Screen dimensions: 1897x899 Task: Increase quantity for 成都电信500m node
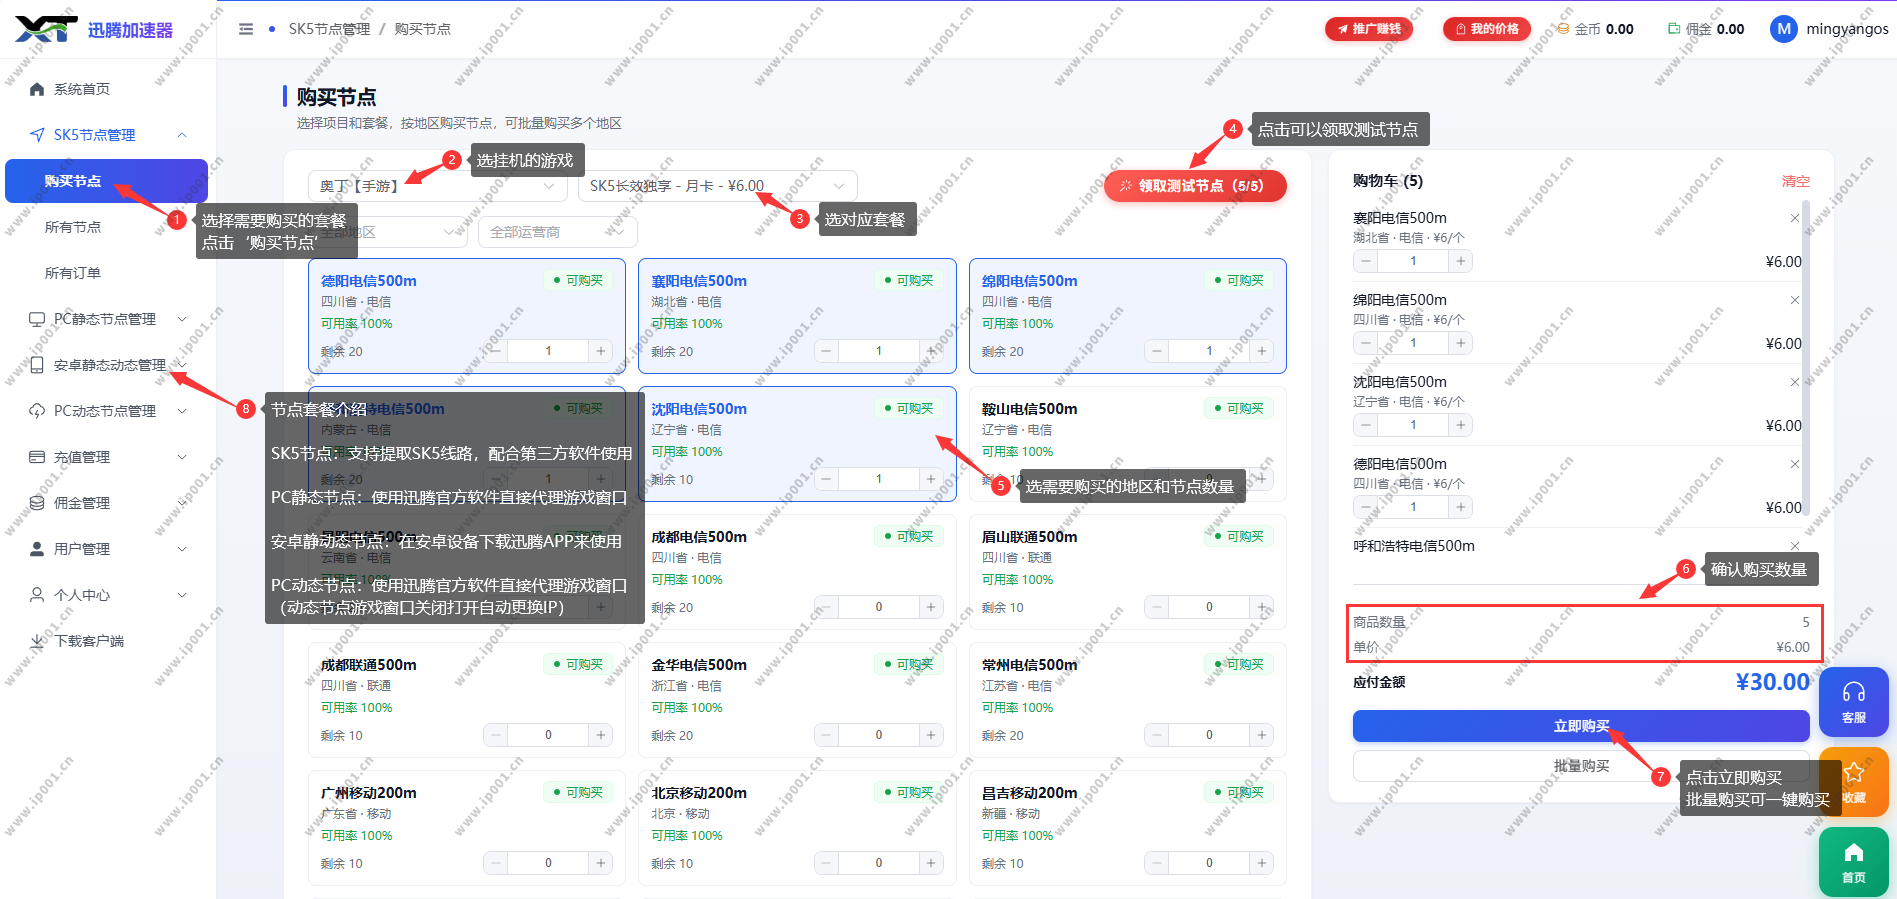pyautogui.click(x=931, y=607)
